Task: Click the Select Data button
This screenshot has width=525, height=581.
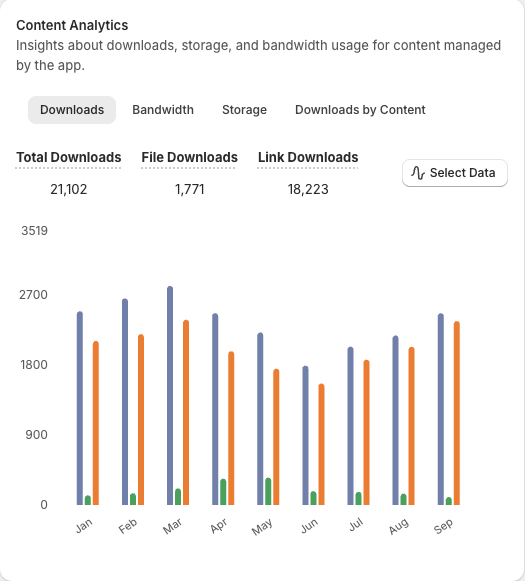Action: [455, 173]
